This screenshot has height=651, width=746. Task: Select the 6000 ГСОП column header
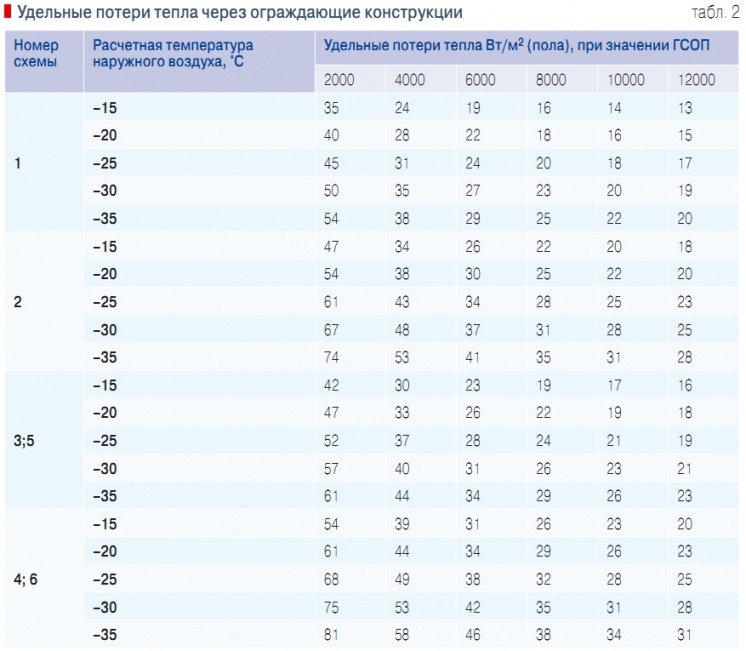pyautogui.click(x=480, y=80)
